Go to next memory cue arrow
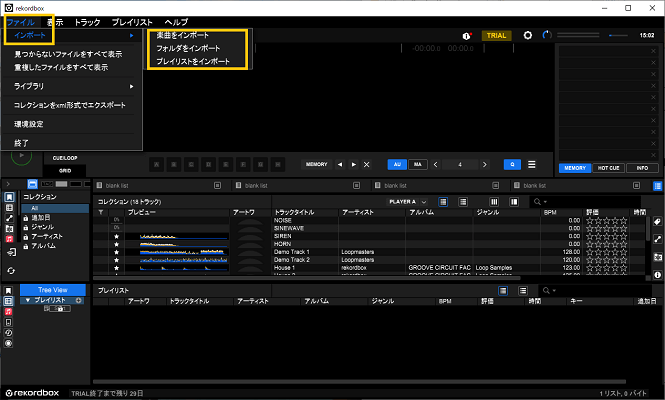Image resolution: width=665 pixels, height=400 pixels. 353,165
